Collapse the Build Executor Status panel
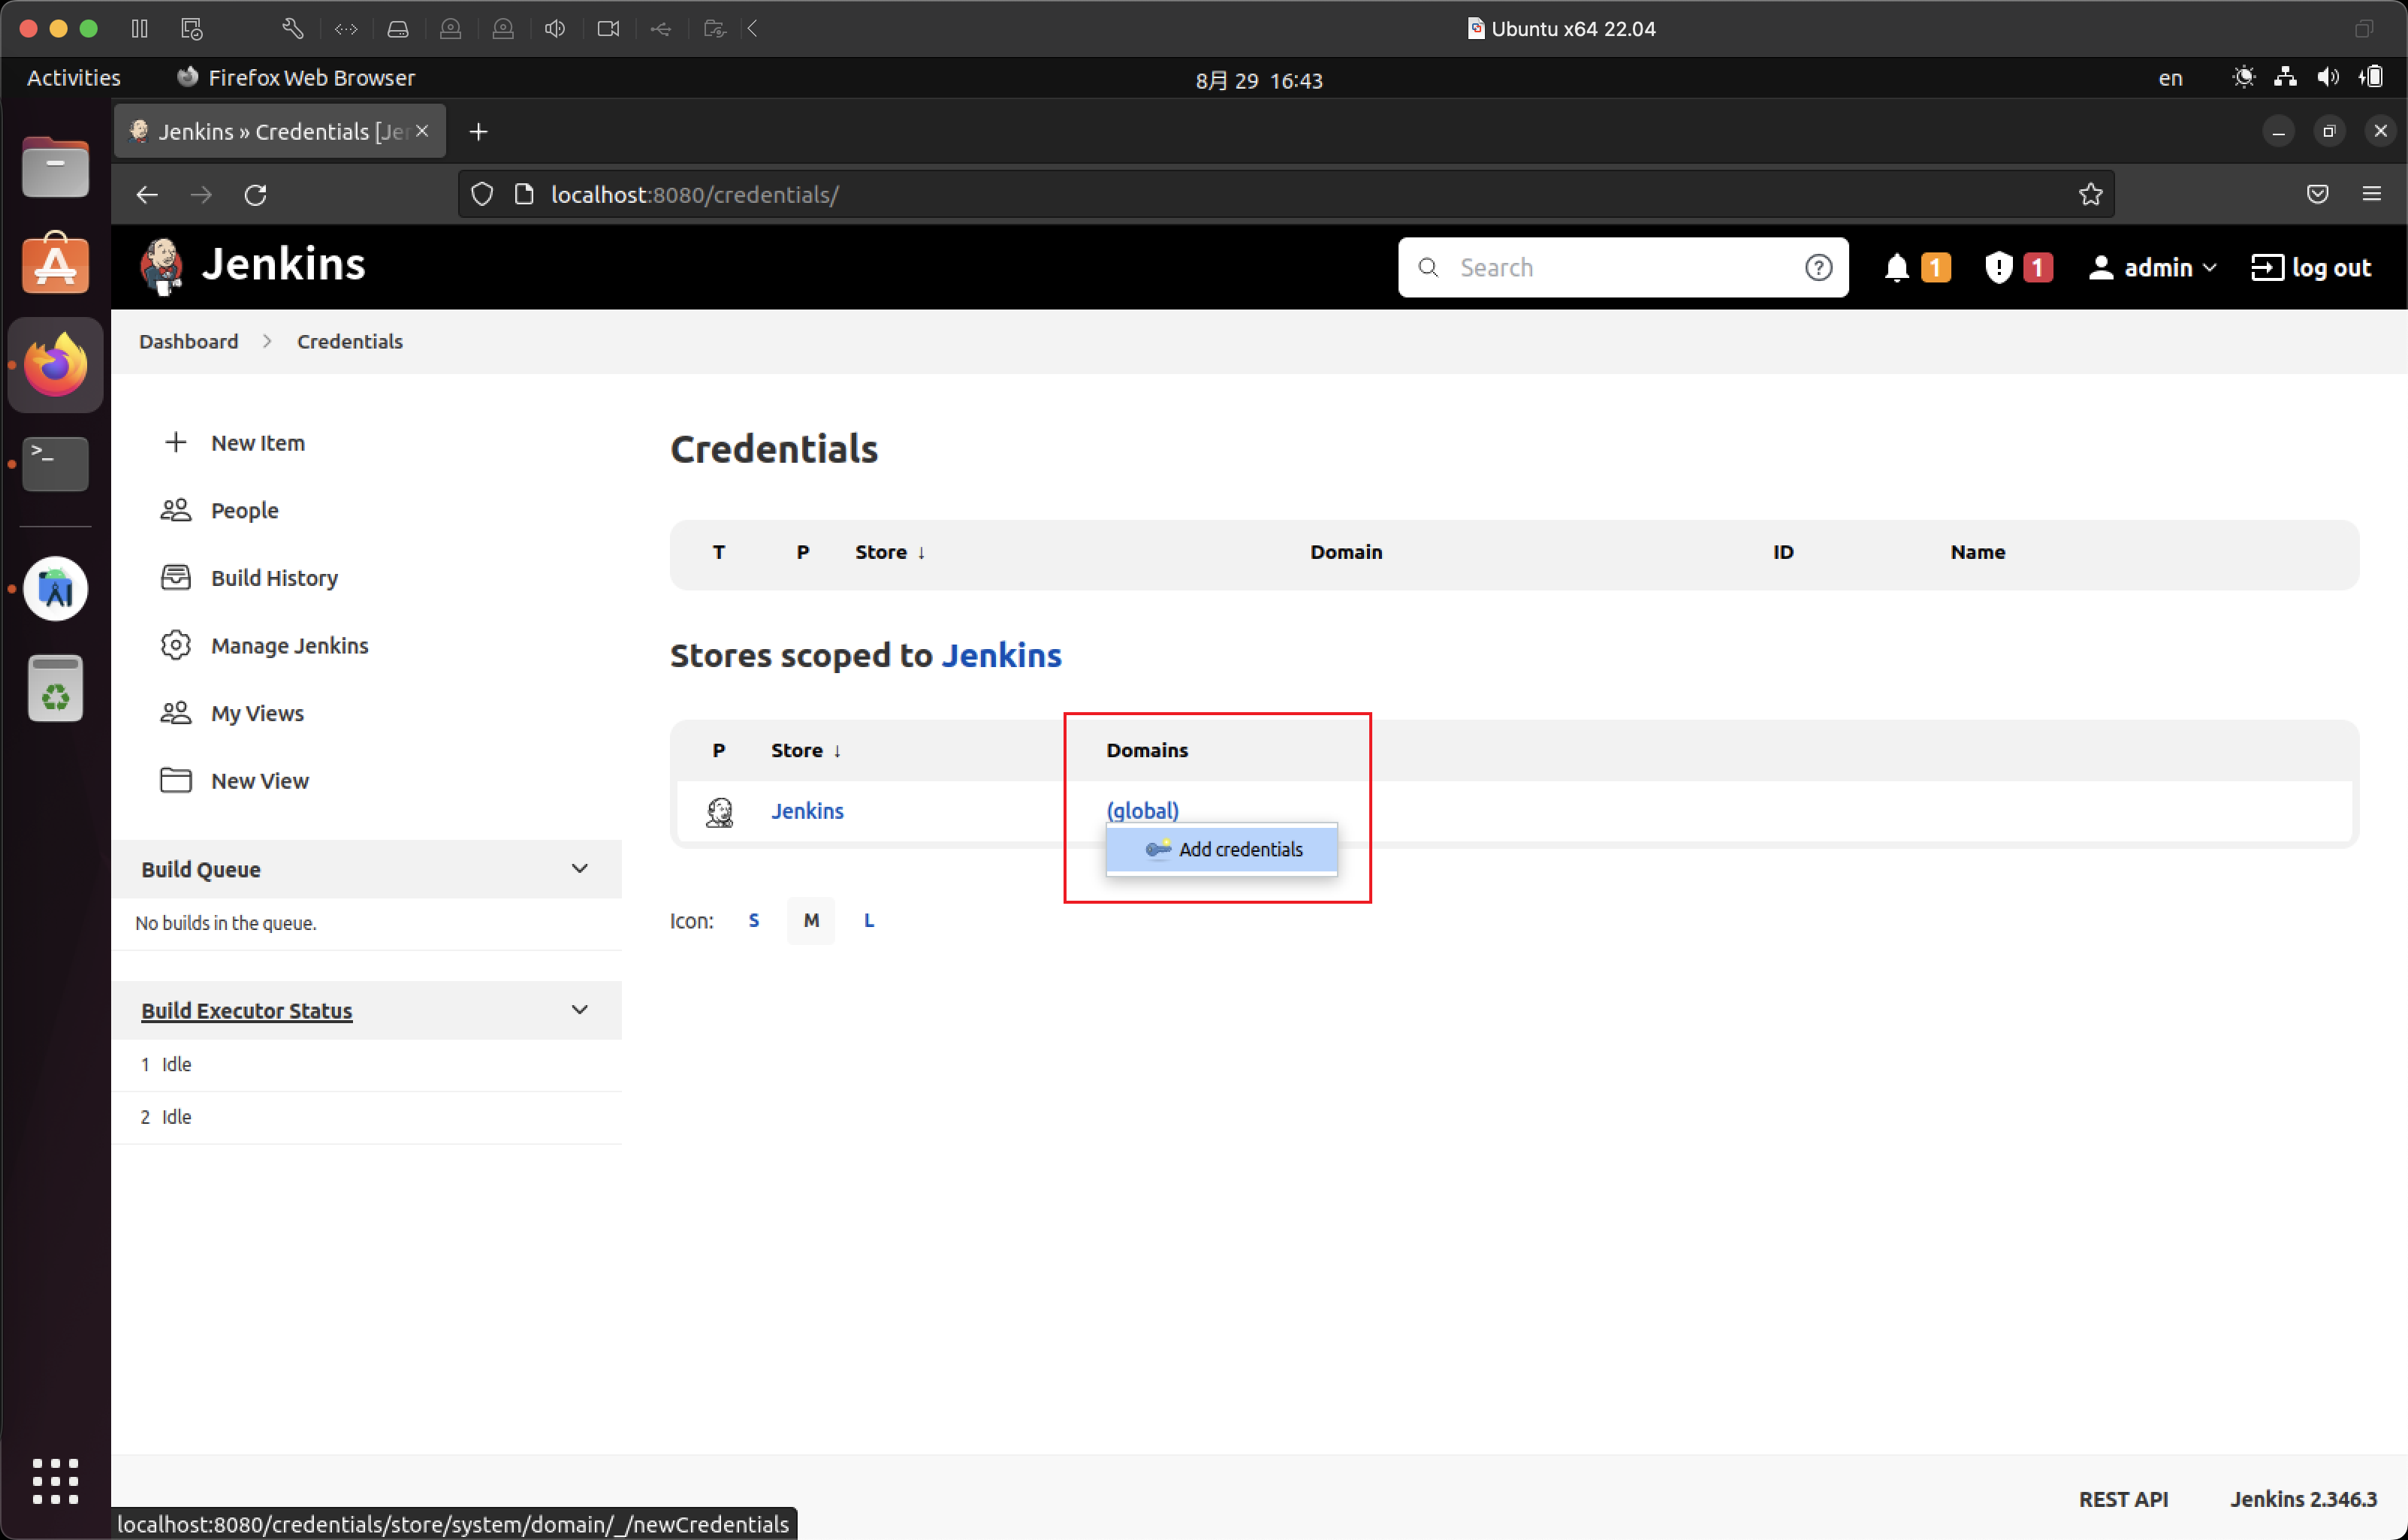The width and height of the screenshot is (2408, 1540). [x=579, y=1009]
